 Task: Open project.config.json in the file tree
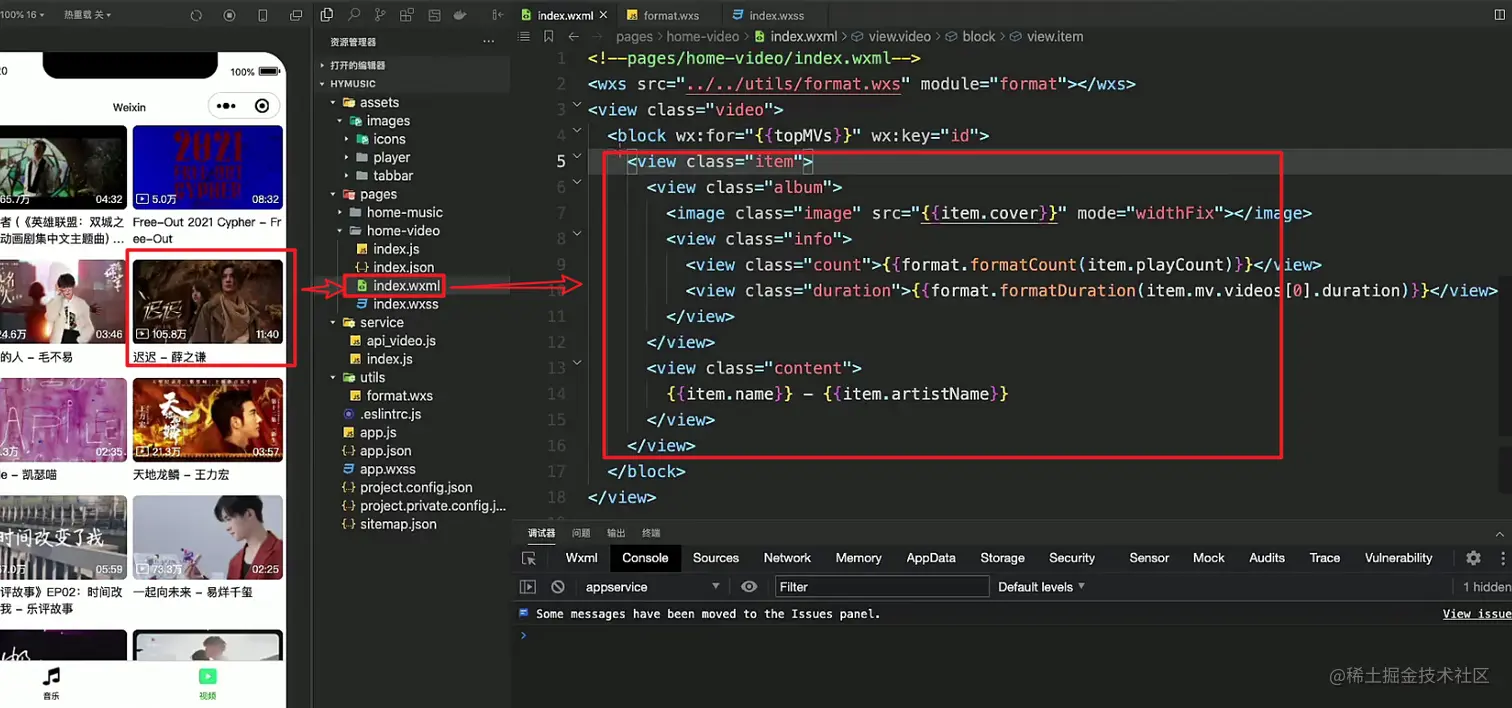[x=407, y=487]
